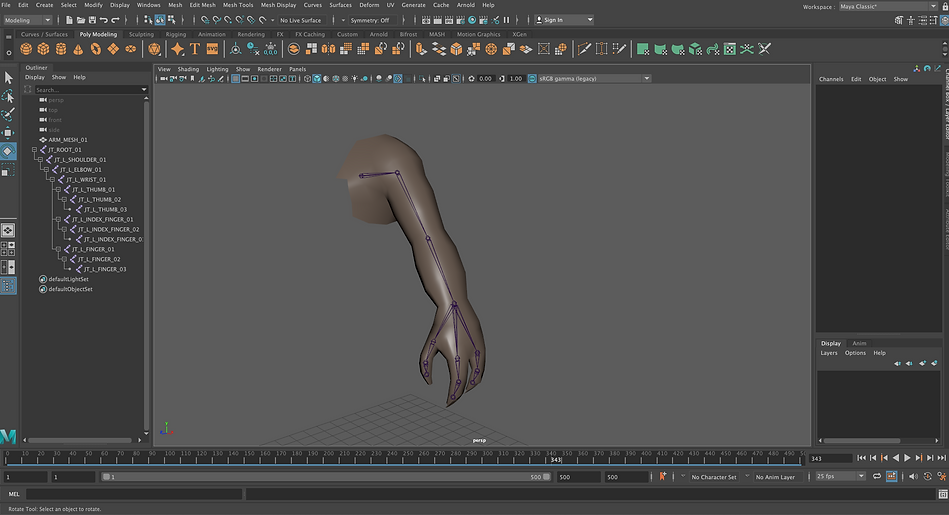Click the Polygon Sphere shelf icon
Screen dimensions: 949x515
(x=26, y=49)
